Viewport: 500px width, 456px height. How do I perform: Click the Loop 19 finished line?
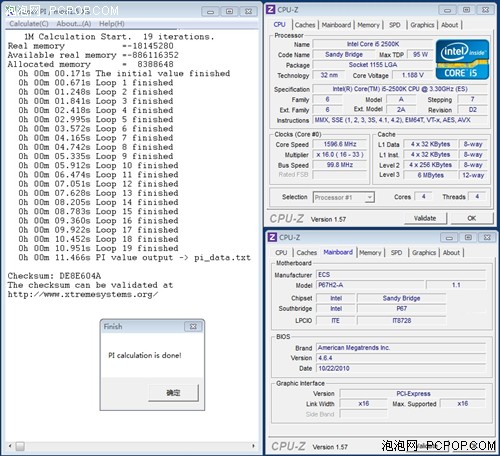pos(98,248)
